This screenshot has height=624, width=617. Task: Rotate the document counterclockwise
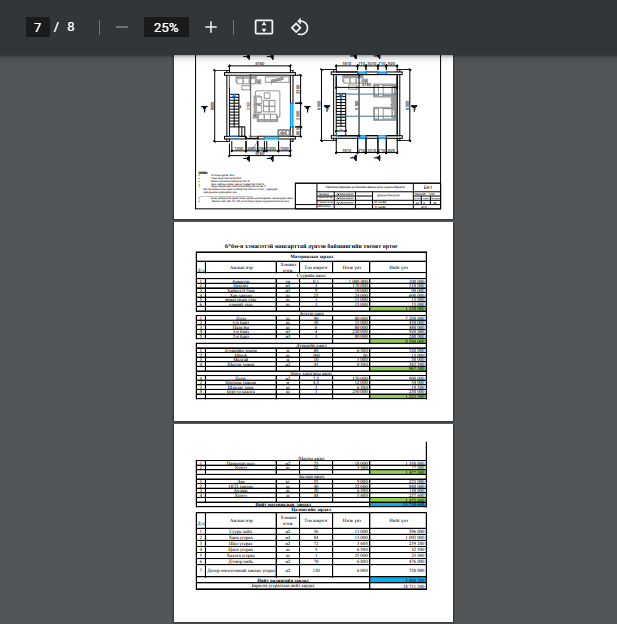tap(299, 27)
